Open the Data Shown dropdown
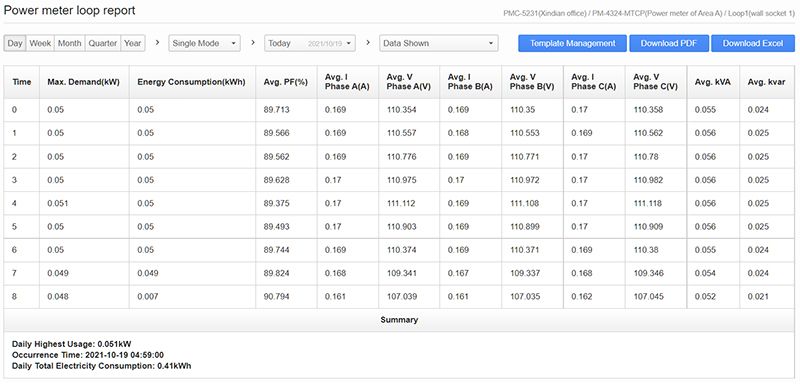Screen dimensions: 800x388 coord(439,43)
